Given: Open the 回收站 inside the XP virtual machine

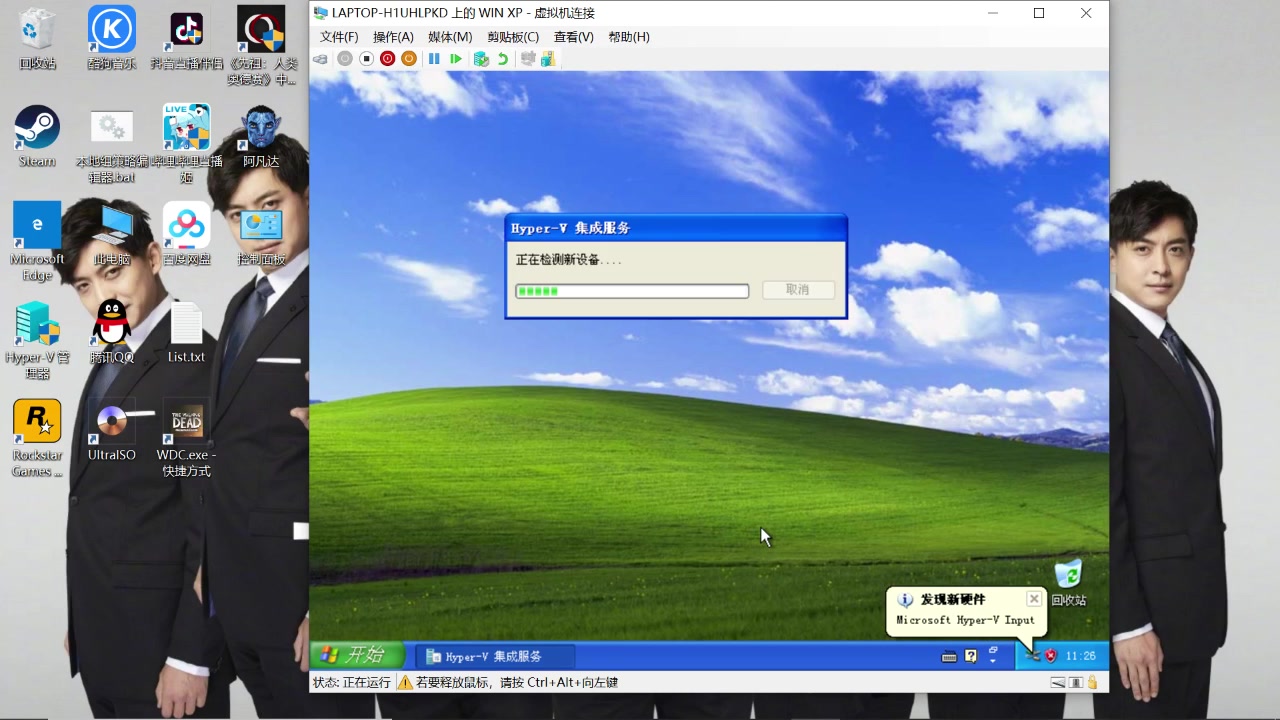Looking at the screenshot, I should 1068,583.
